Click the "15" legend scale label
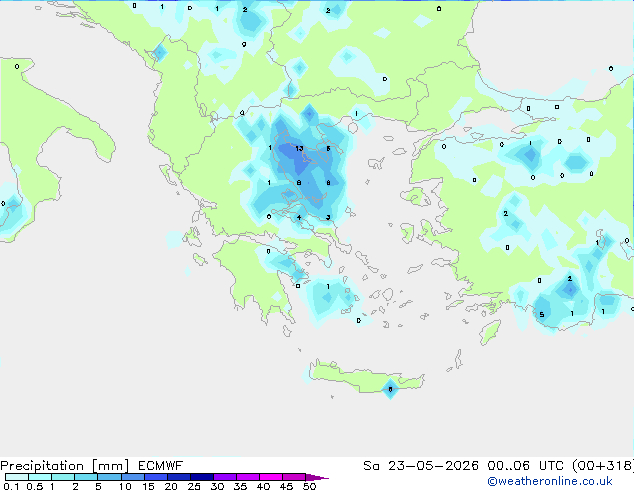634x490 pixels. [x=148, y=486]
